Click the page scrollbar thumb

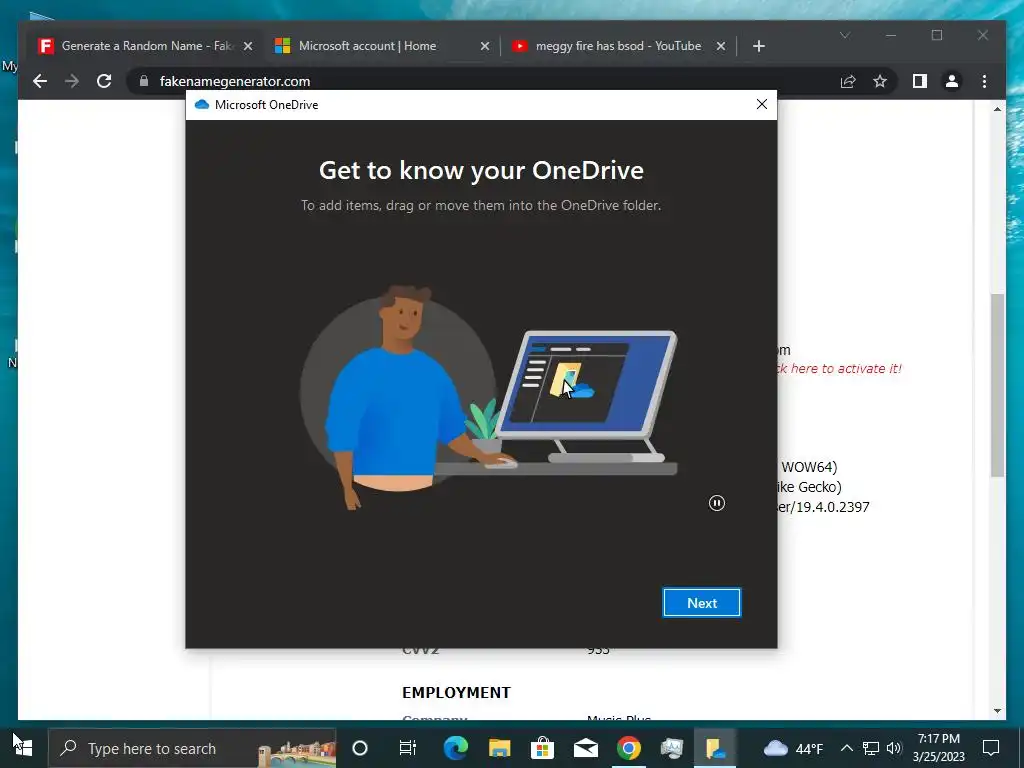click(x=997, y=385)
